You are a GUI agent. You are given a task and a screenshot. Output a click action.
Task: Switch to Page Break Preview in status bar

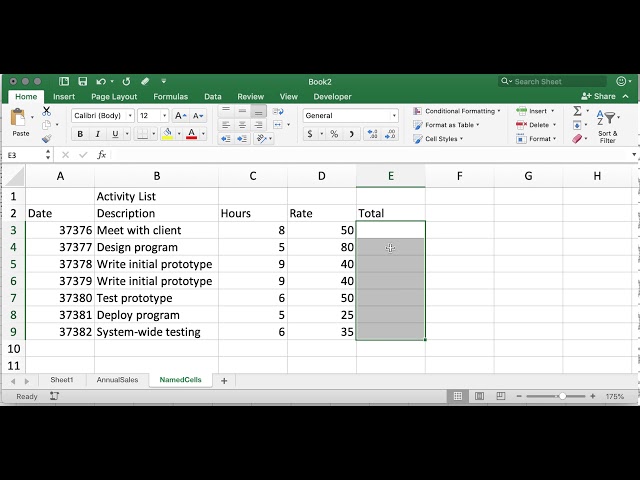(501, 396)
